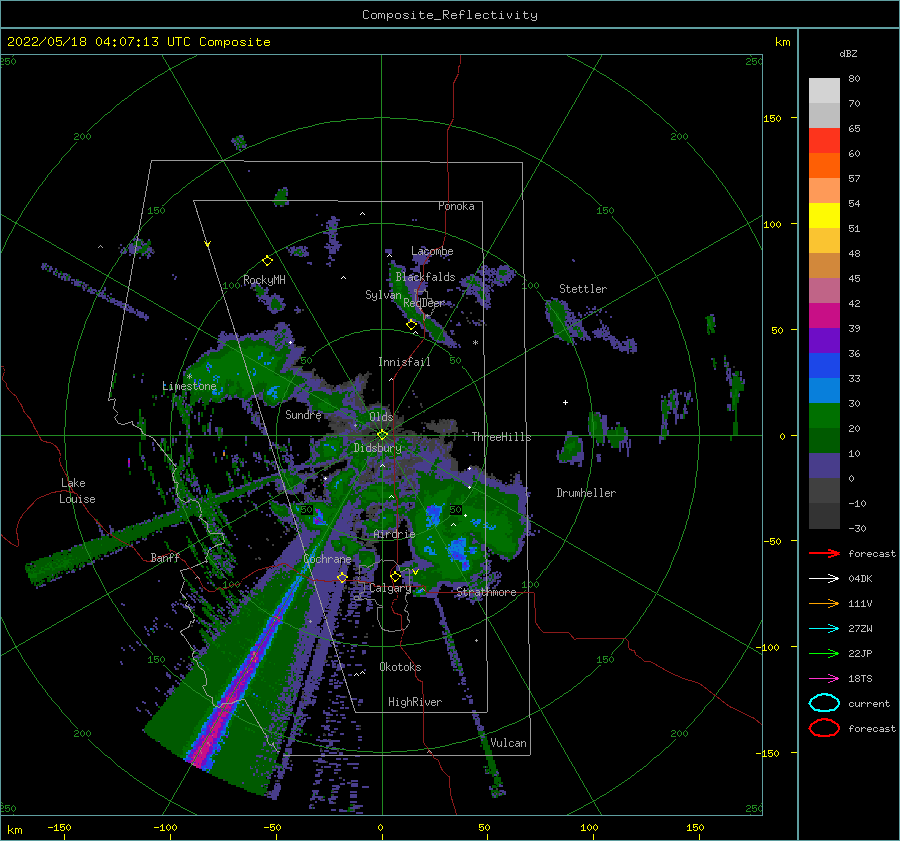Screen dimensions: 900x841
Task: Click the magenta 18TS arrow icon
Action: point(824,679)
